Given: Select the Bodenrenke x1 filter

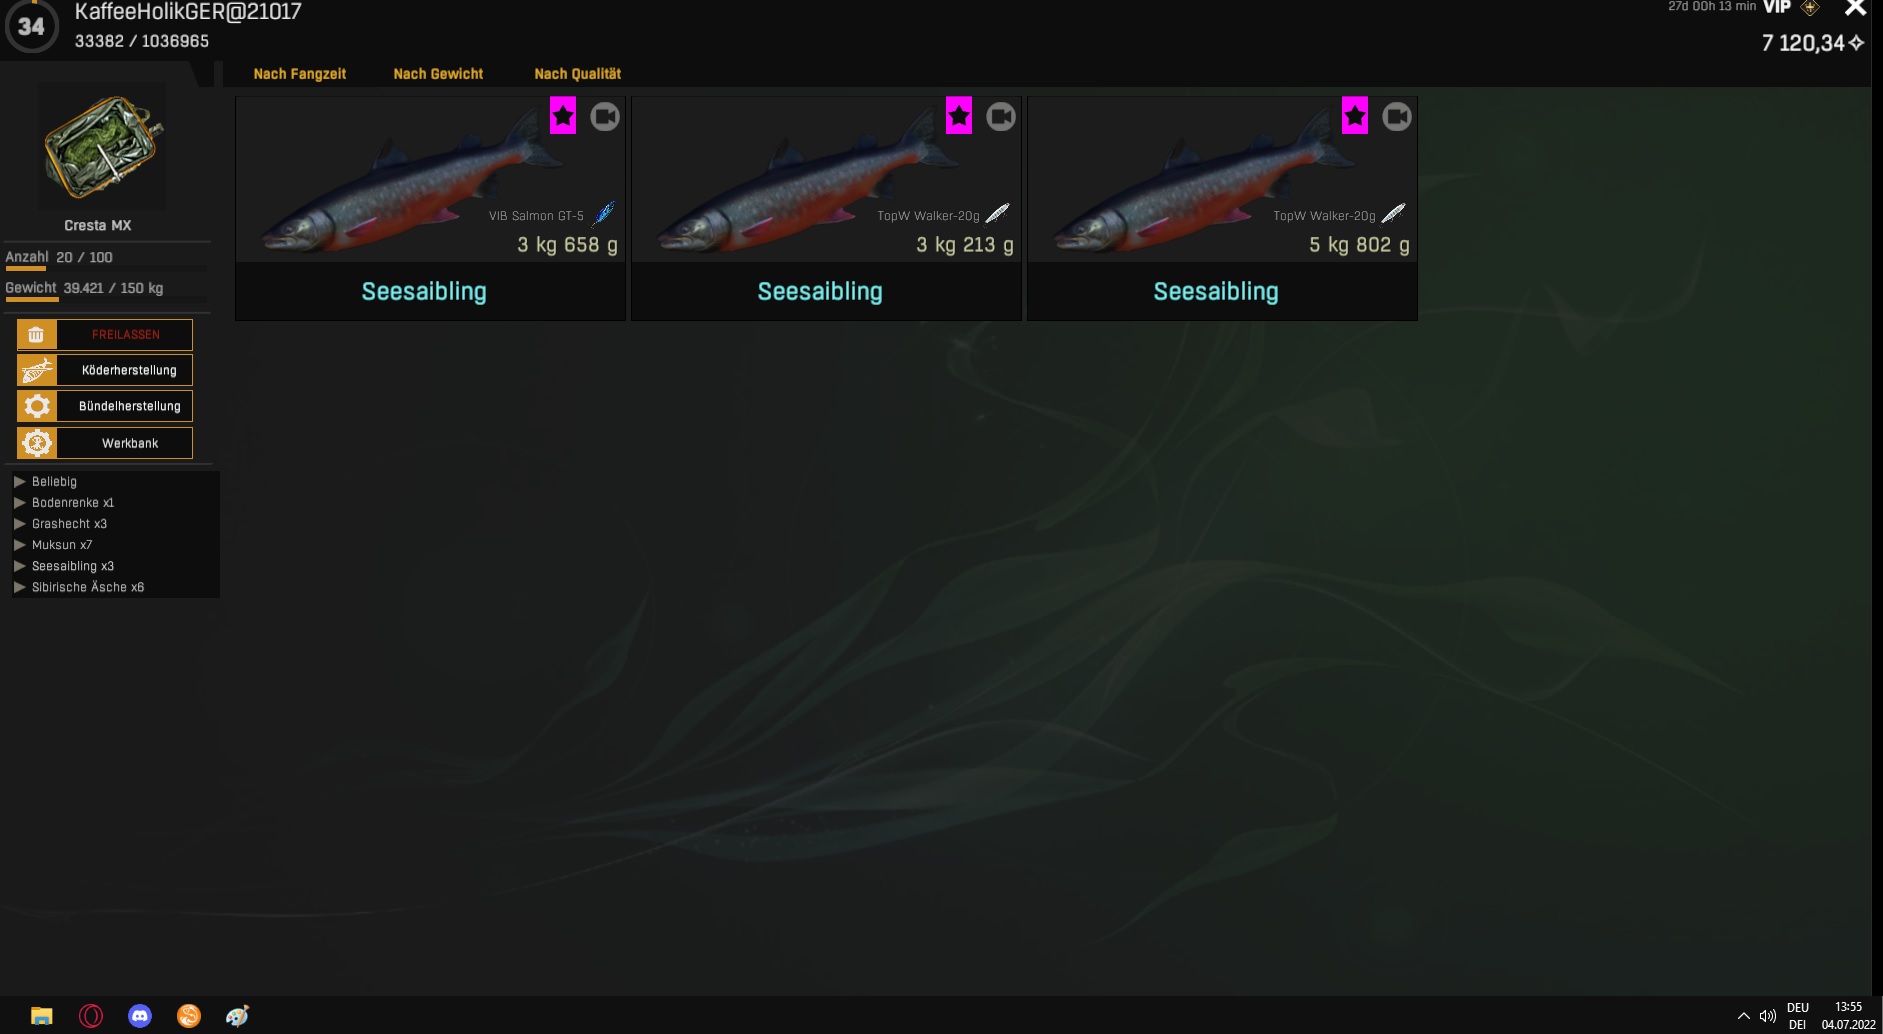Looking at the screenshot, I should (73, 503).
